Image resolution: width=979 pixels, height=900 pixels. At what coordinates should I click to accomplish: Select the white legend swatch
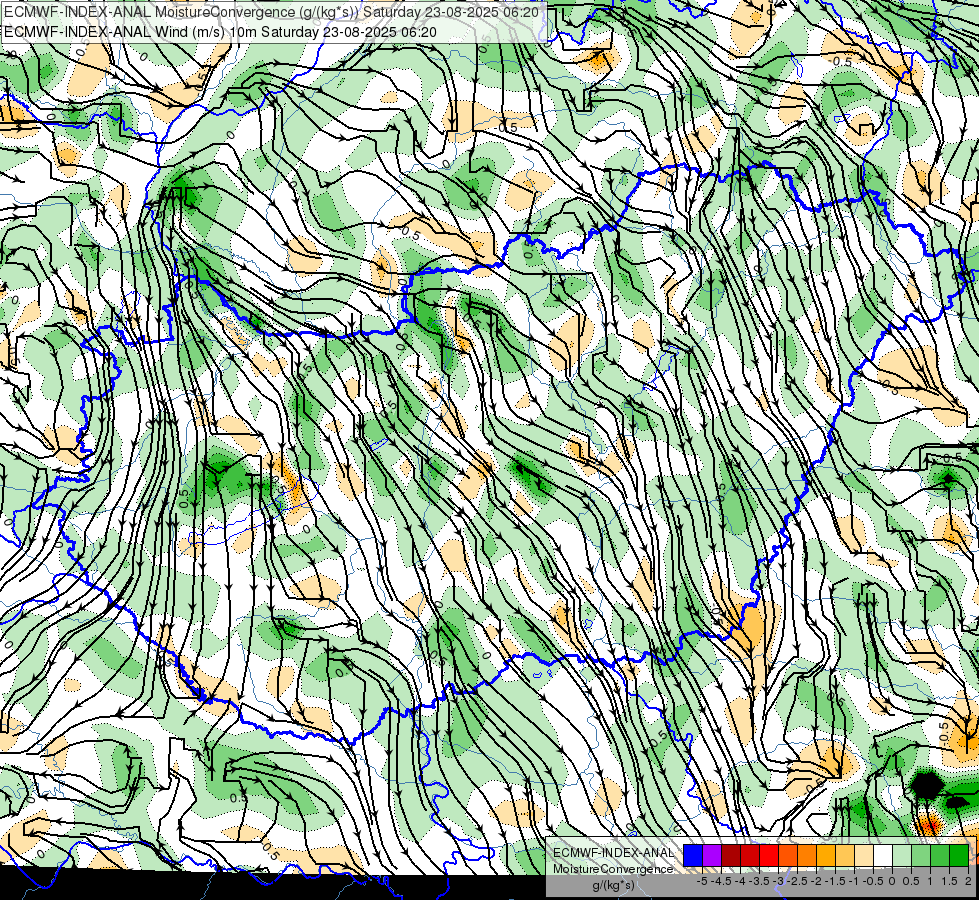(883, 856)
